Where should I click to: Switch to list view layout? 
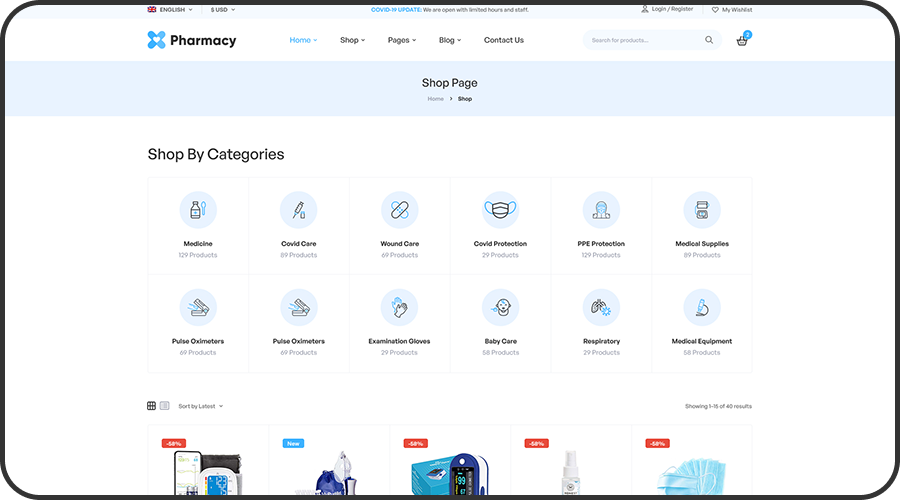(165, 406)
